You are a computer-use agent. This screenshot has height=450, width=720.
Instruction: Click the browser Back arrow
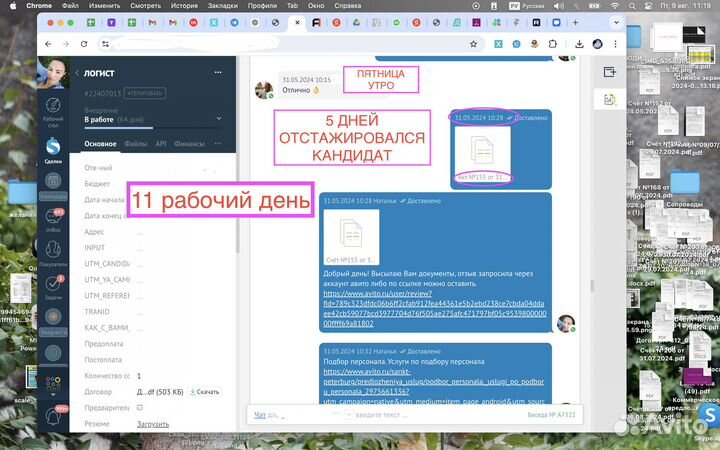pyautogui.click(x=48, y=44)
